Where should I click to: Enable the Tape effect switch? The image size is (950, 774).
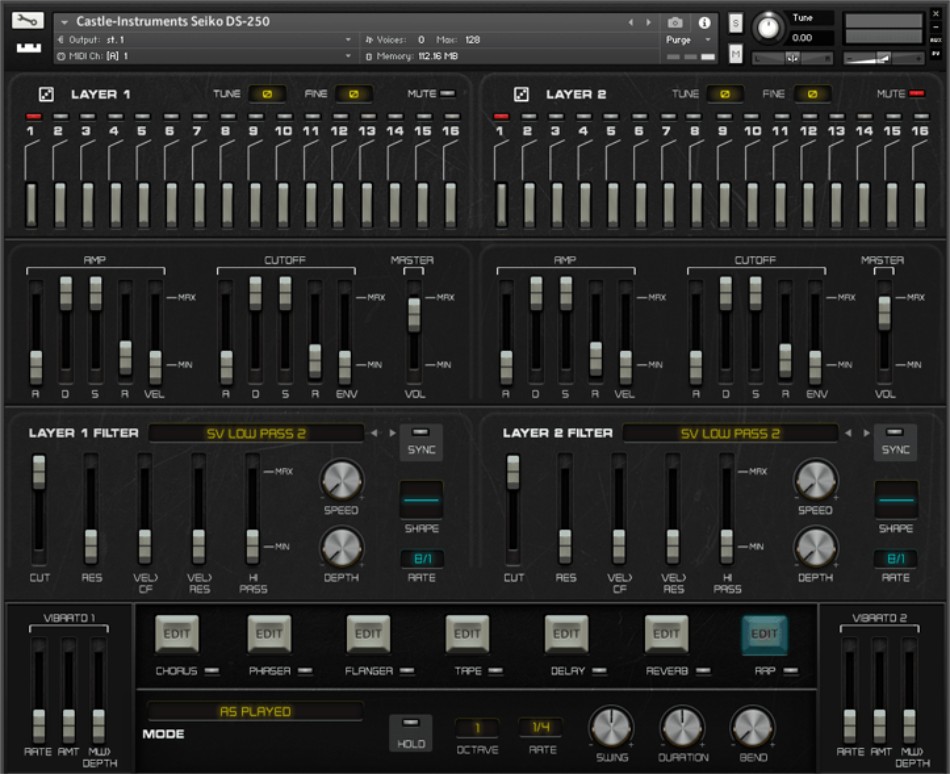(x=496, y=671)
